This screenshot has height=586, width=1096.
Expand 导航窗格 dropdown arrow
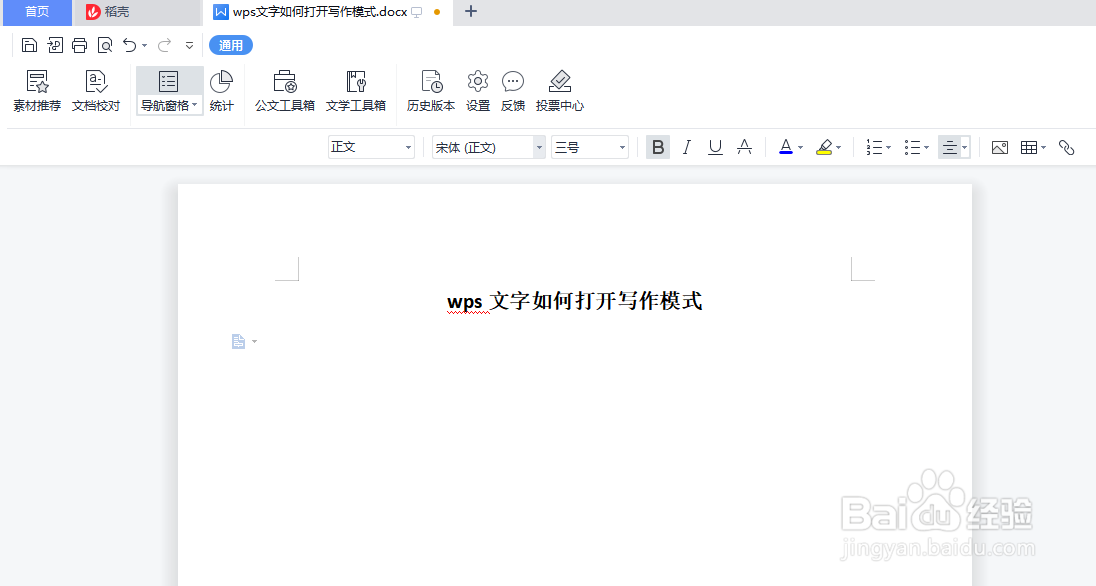[194, 106]
